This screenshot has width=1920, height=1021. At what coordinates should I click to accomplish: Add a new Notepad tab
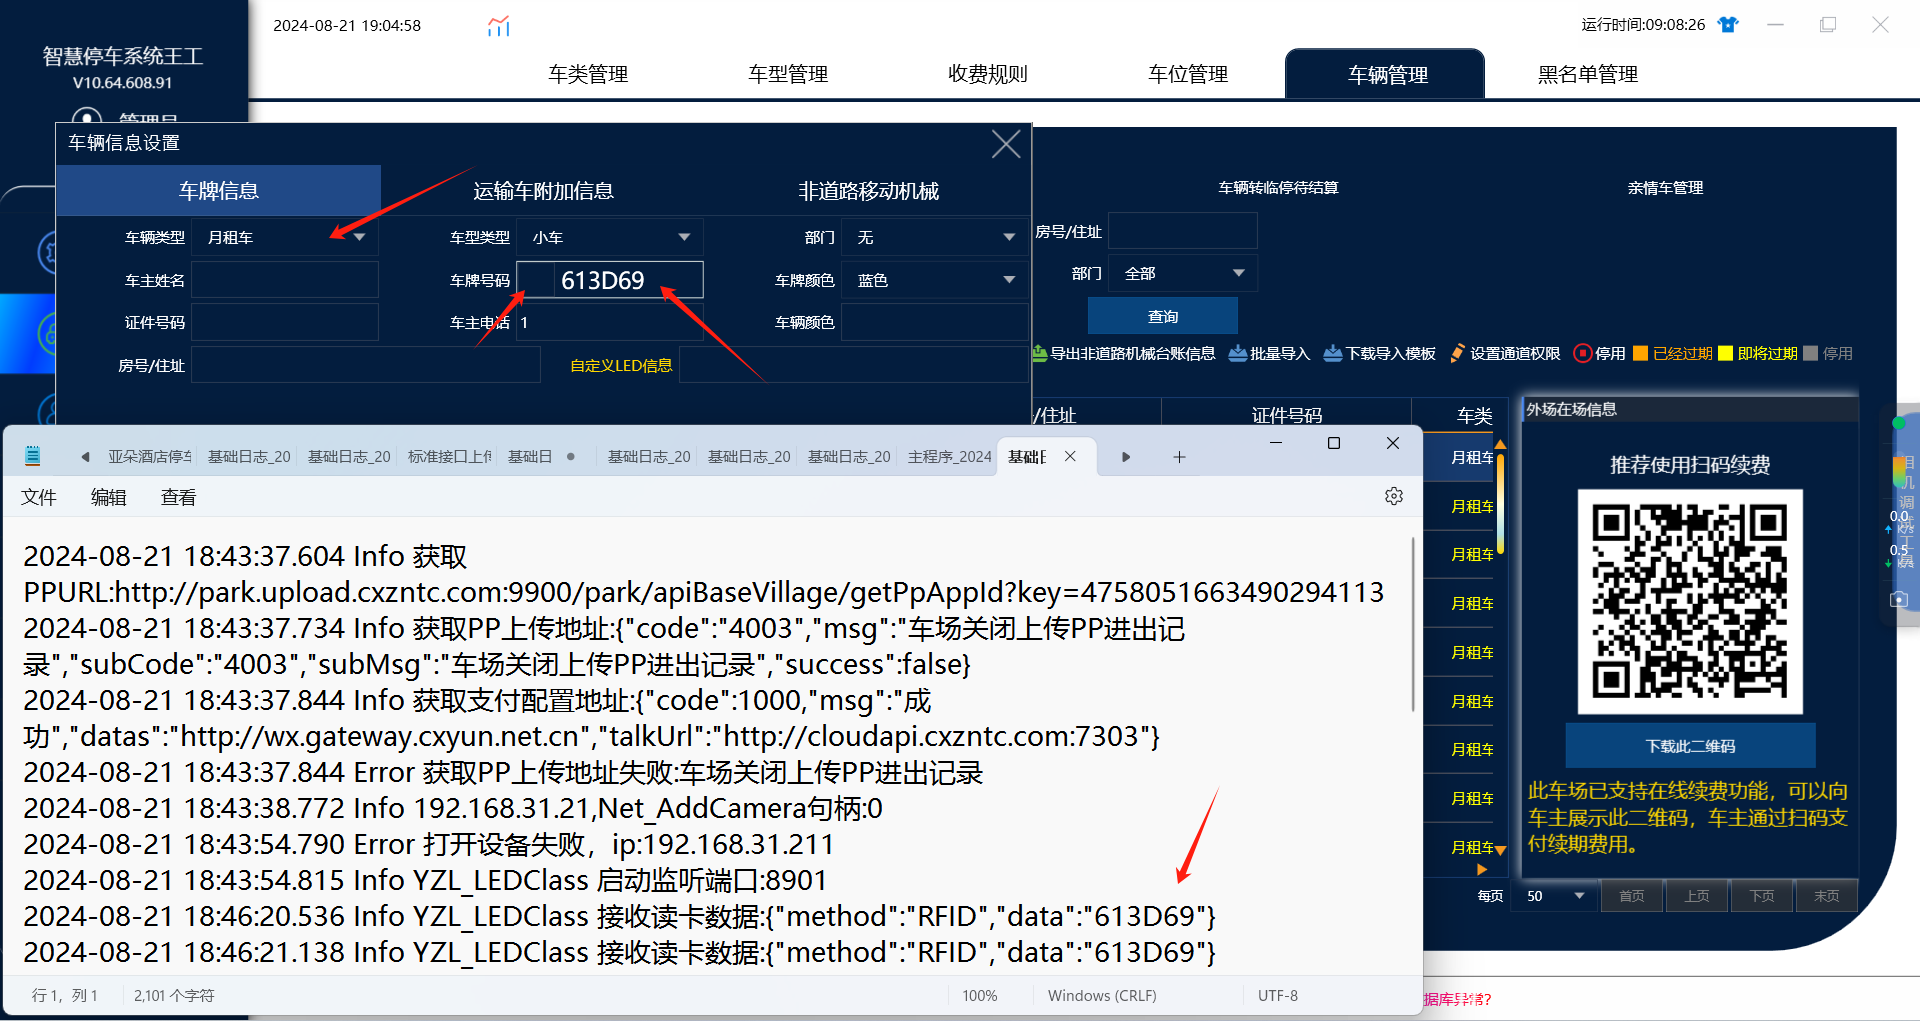[1179, 457]
